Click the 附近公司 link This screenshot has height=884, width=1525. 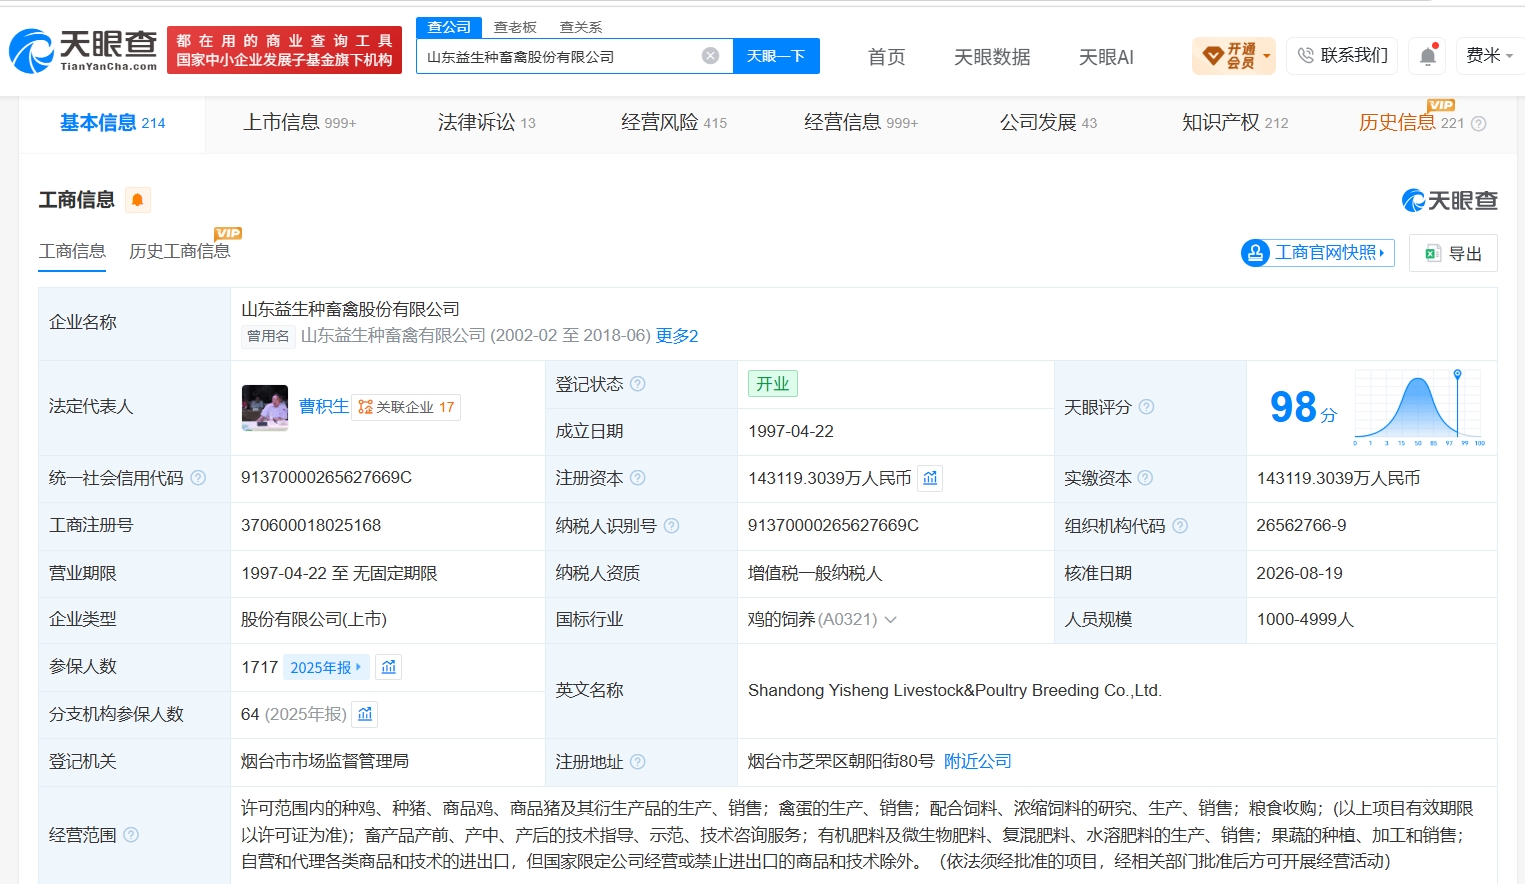point(978,762)
